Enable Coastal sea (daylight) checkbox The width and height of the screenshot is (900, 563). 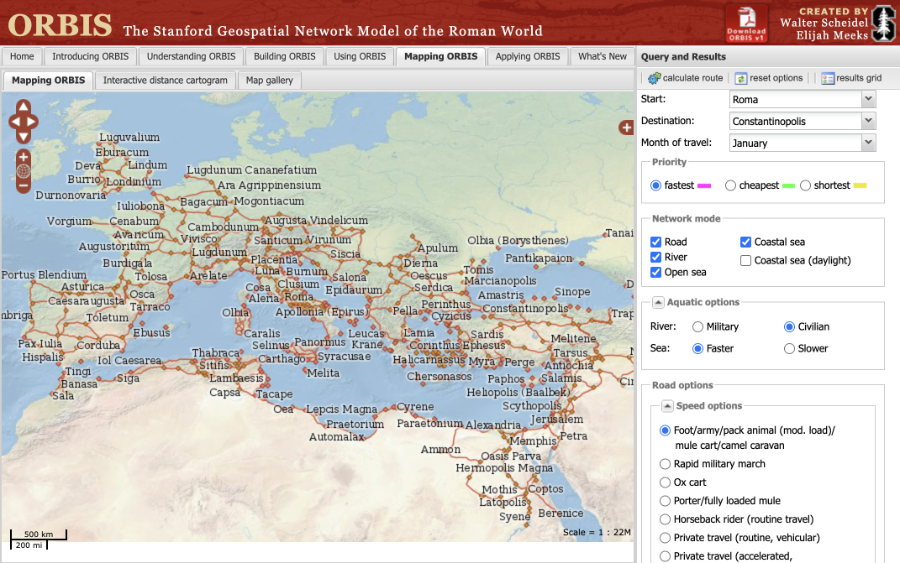(x=746, y=261)
